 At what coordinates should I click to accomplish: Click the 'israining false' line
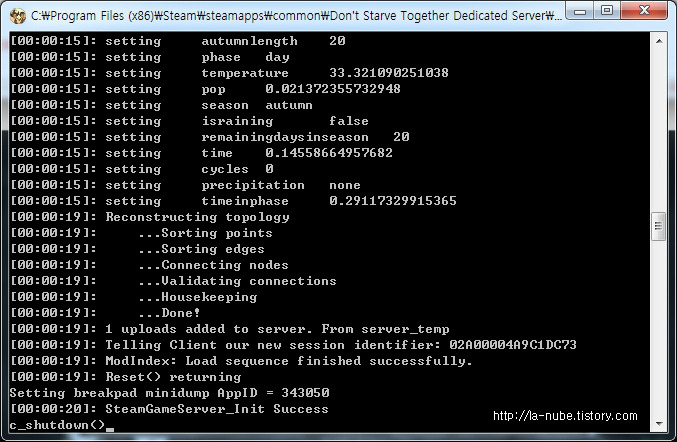click(x=189, y=121)
